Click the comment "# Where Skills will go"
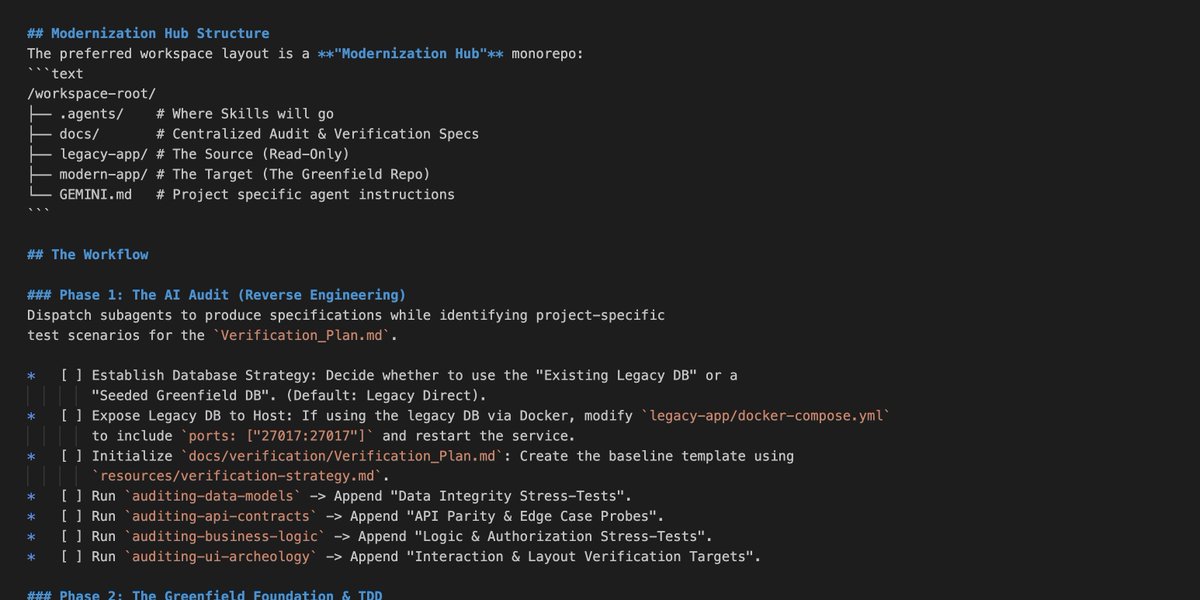Screen dimensions: 1200x600 click(245, 114)
